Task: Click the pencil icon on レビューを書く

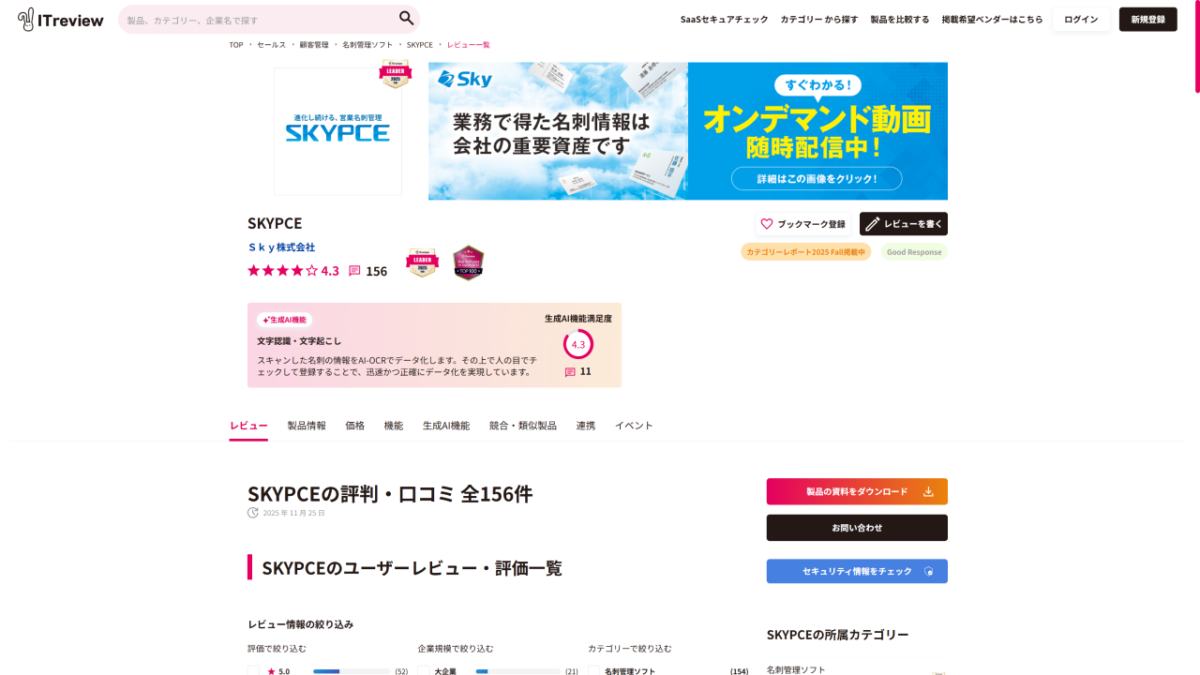Action: point(871,223)
